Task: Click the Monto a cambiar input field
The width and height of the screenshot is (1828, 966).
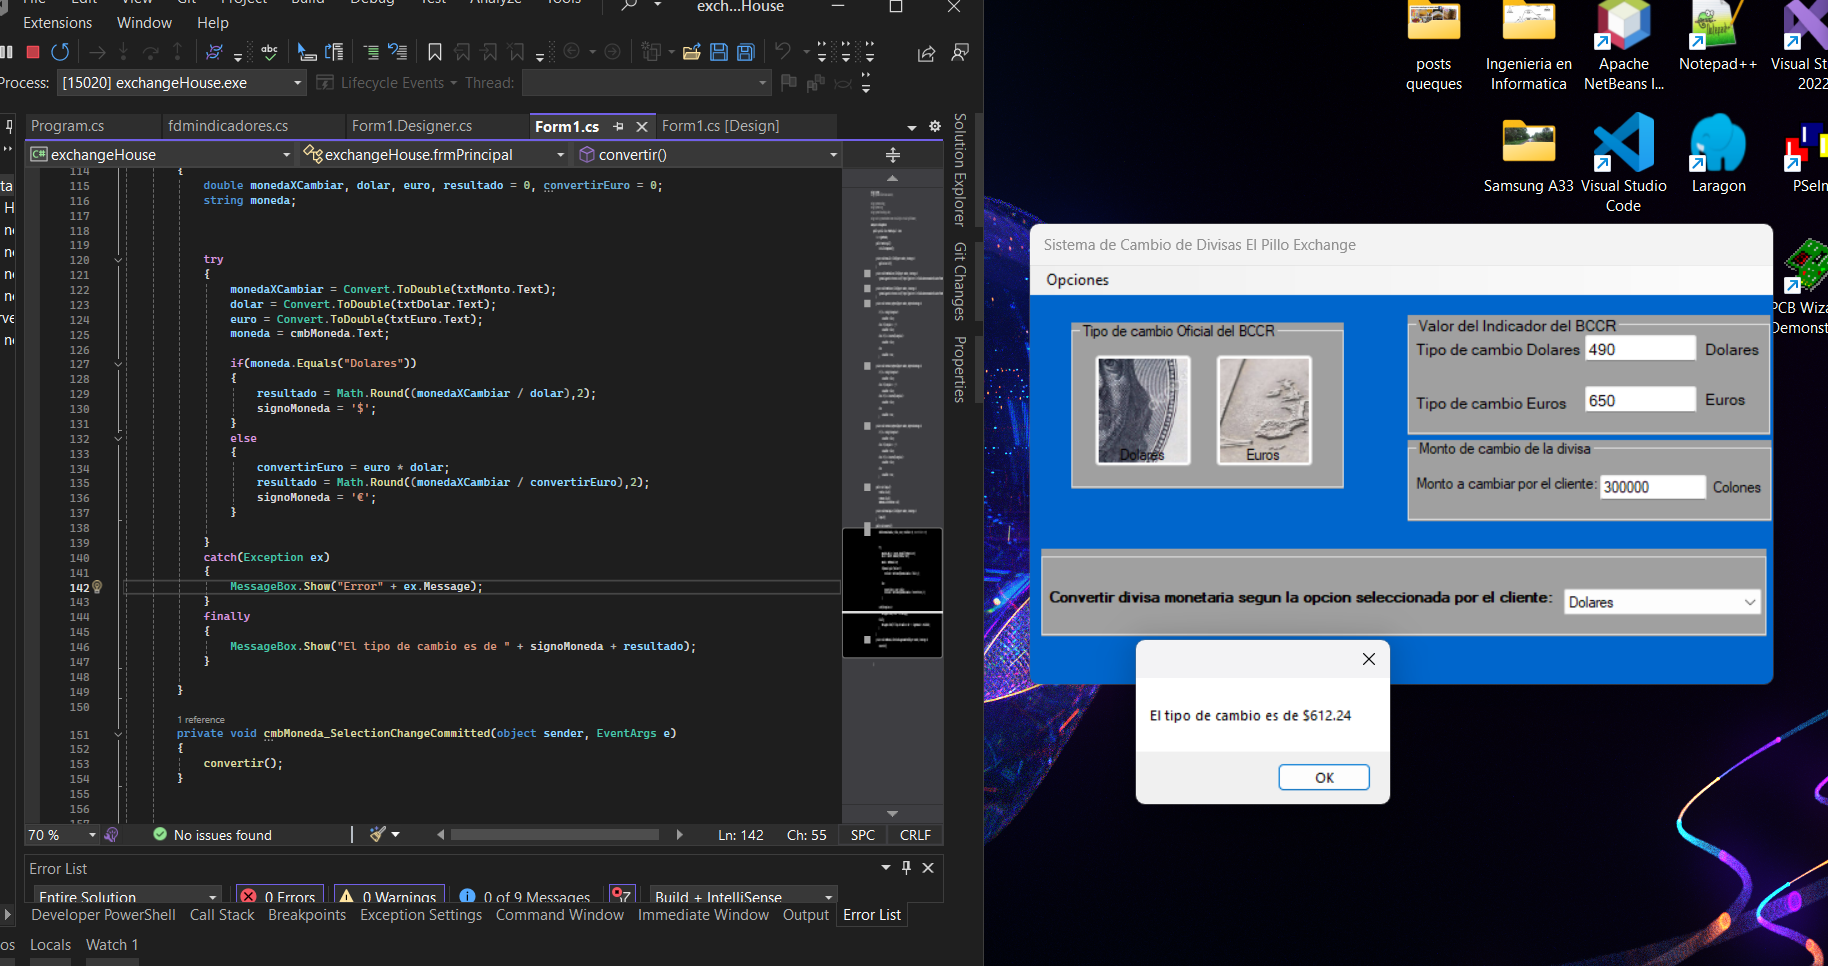Action: pyautogui.click(x=1652, y=487)
